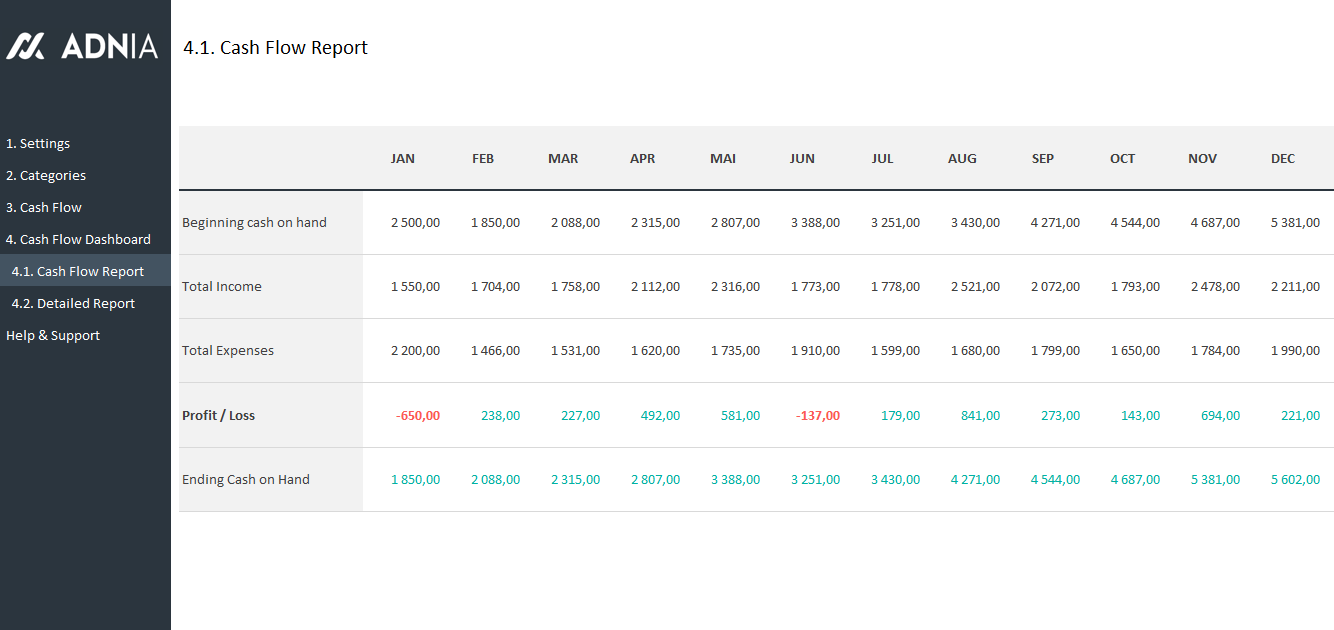This screenshot has width=1334, height=630.
Task: Click the ADNIA logo icon
Action: [x=25, y=46]
